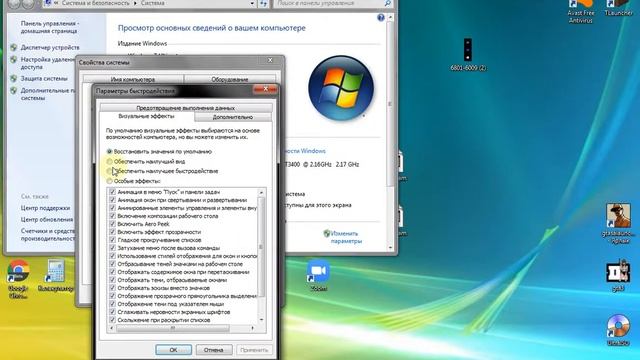
Task: Click 'Изменить параметры' link
Action: (346, 237)
